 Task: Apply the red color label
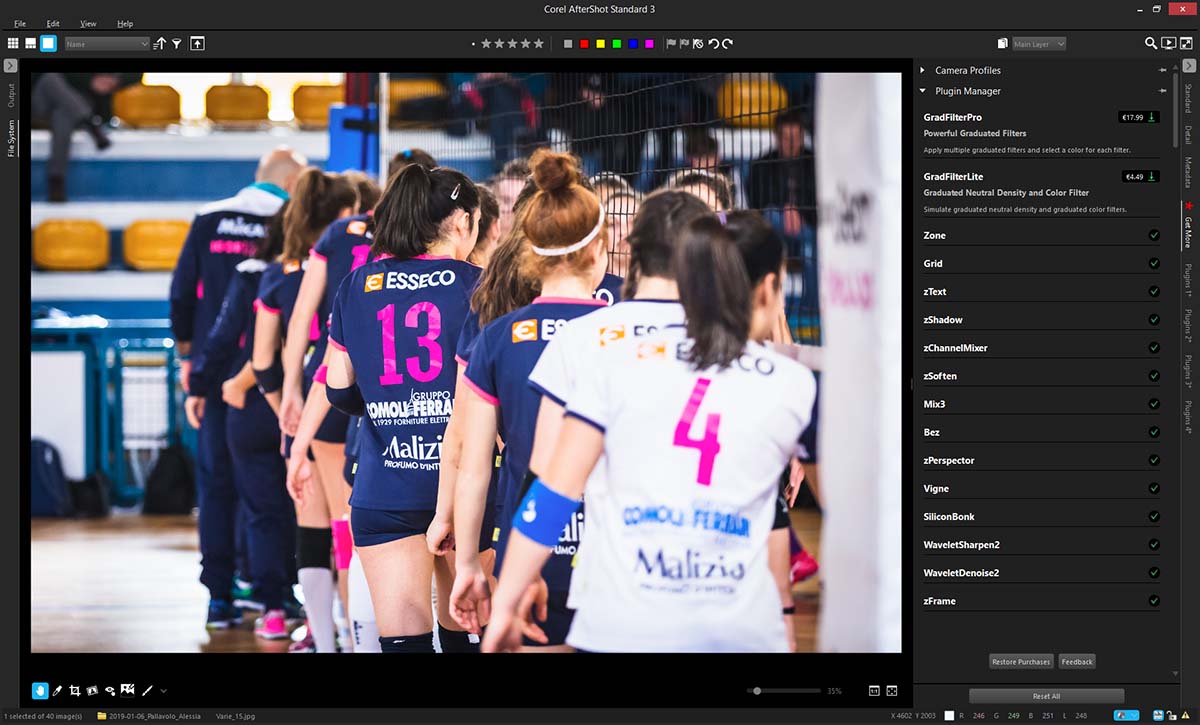[x=584, y=44]
